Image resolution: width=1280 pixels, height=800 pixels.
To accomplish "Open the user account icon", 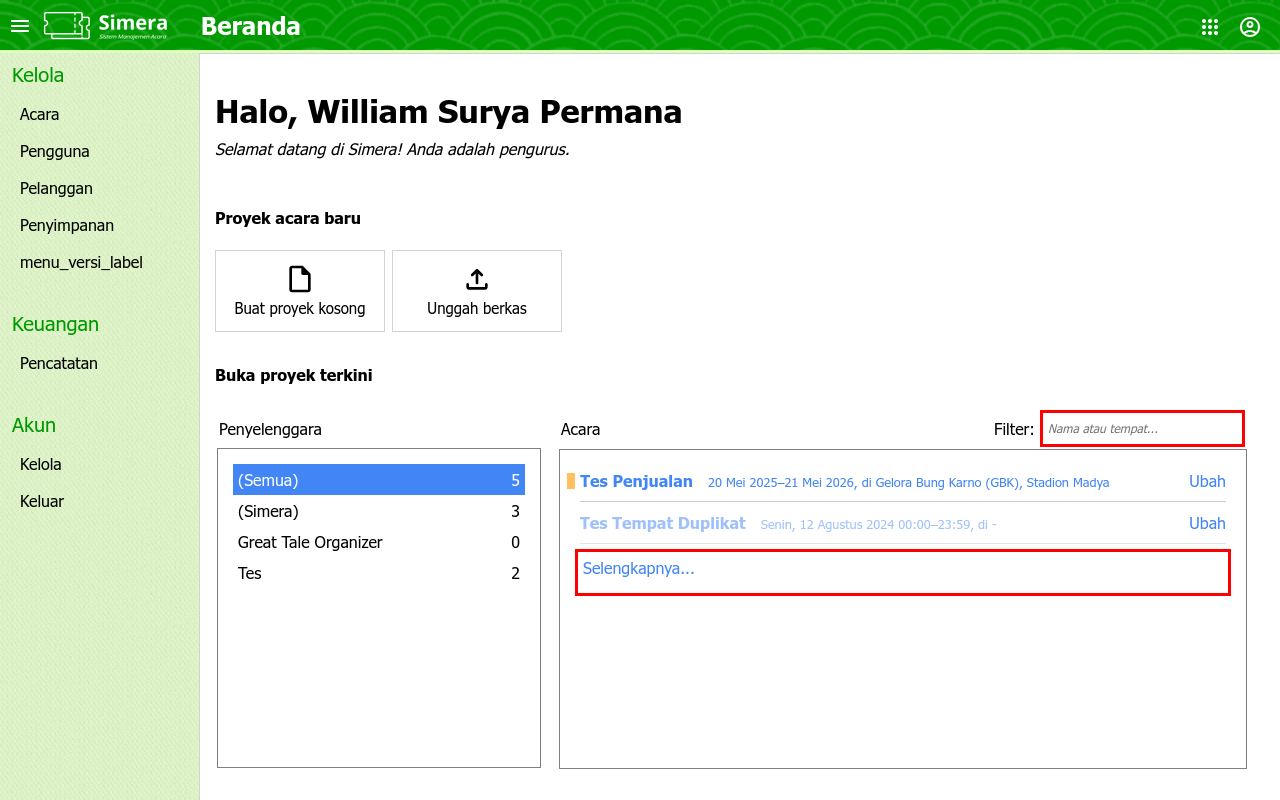I will (x=1250, y=27).
